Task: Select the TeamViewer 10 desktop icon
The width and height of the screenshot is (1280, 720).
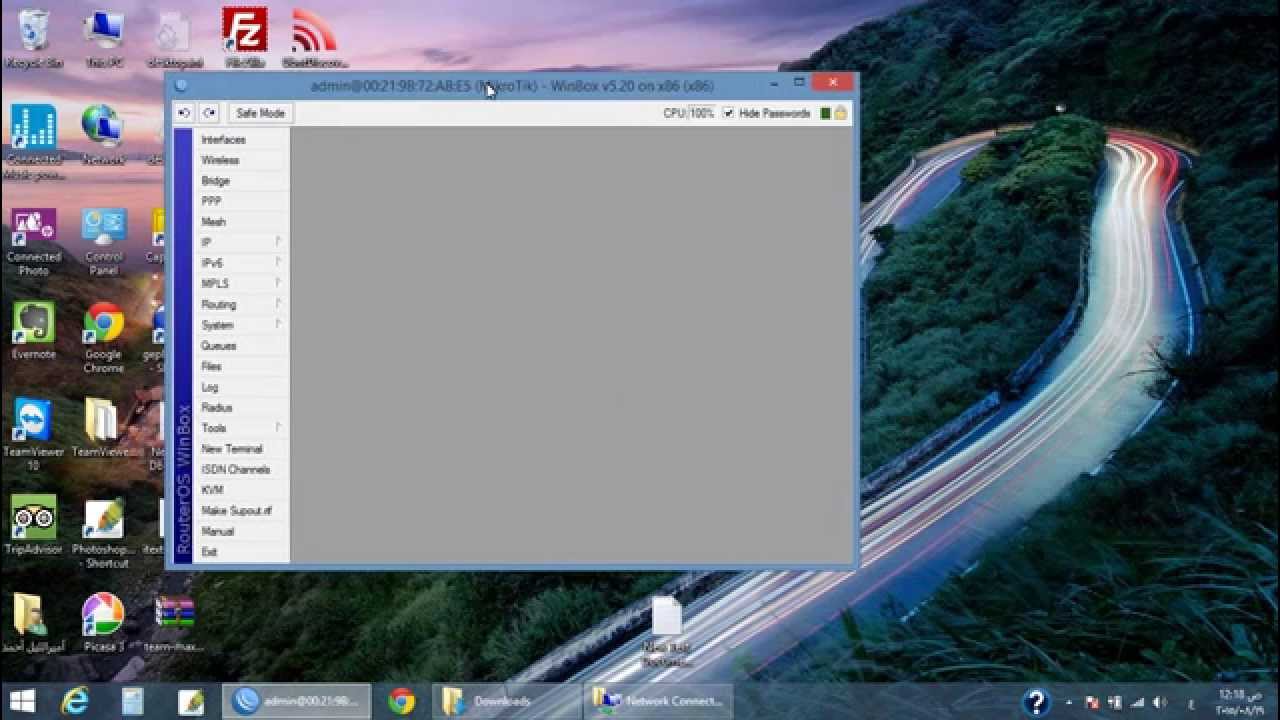Action: (x=33, y=434)
